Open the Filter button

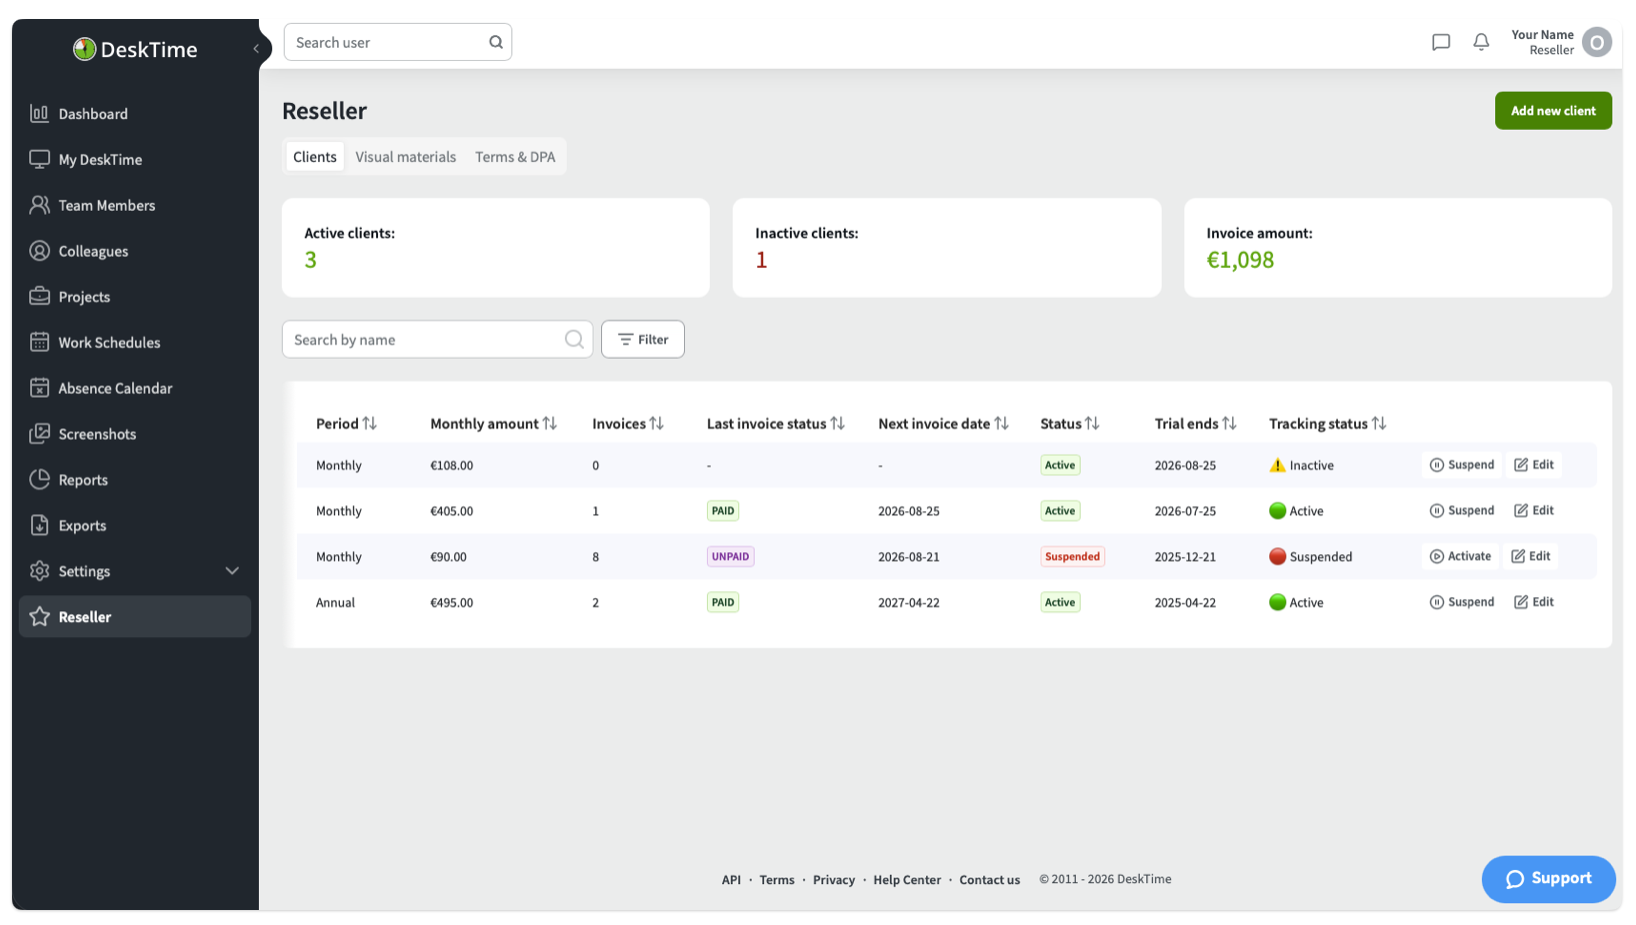coord(642,339)
